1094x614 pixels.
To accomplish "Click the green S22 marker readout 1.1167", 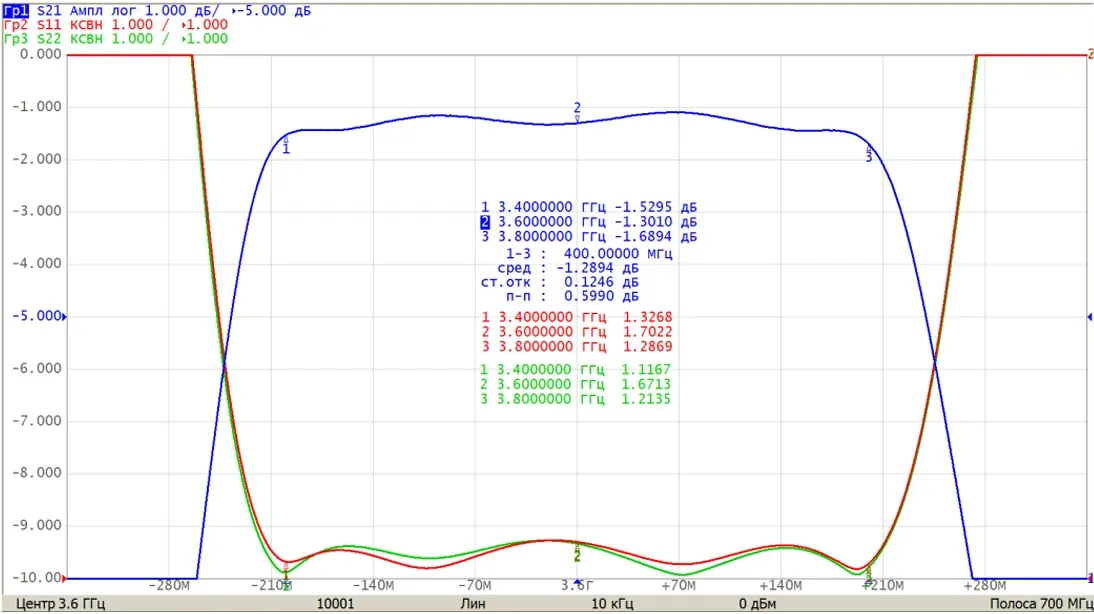I will coord(575,370).
